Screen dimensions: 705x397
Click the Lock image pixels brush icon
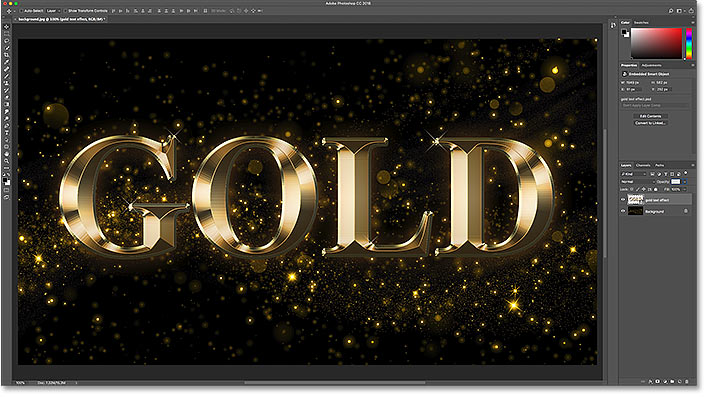point(638,189)
